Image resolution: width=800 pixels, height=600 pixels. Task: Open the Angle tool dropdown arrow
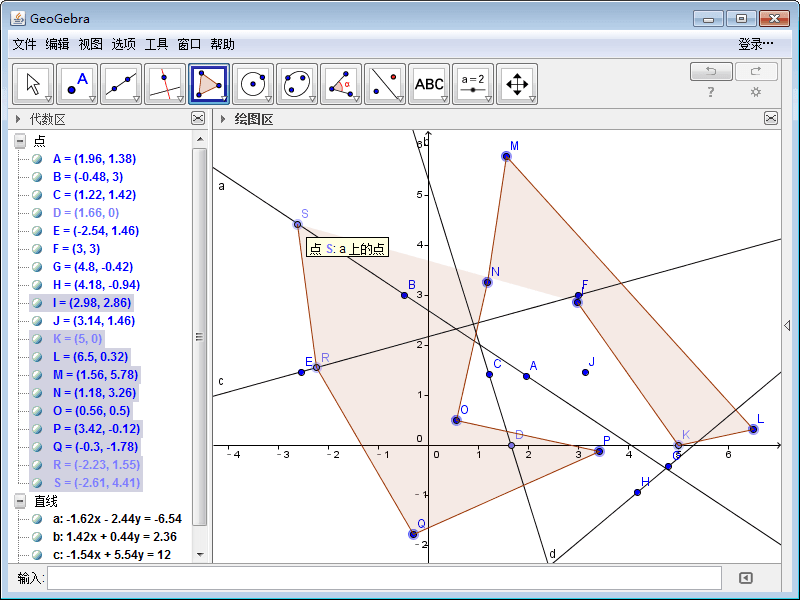356,99
